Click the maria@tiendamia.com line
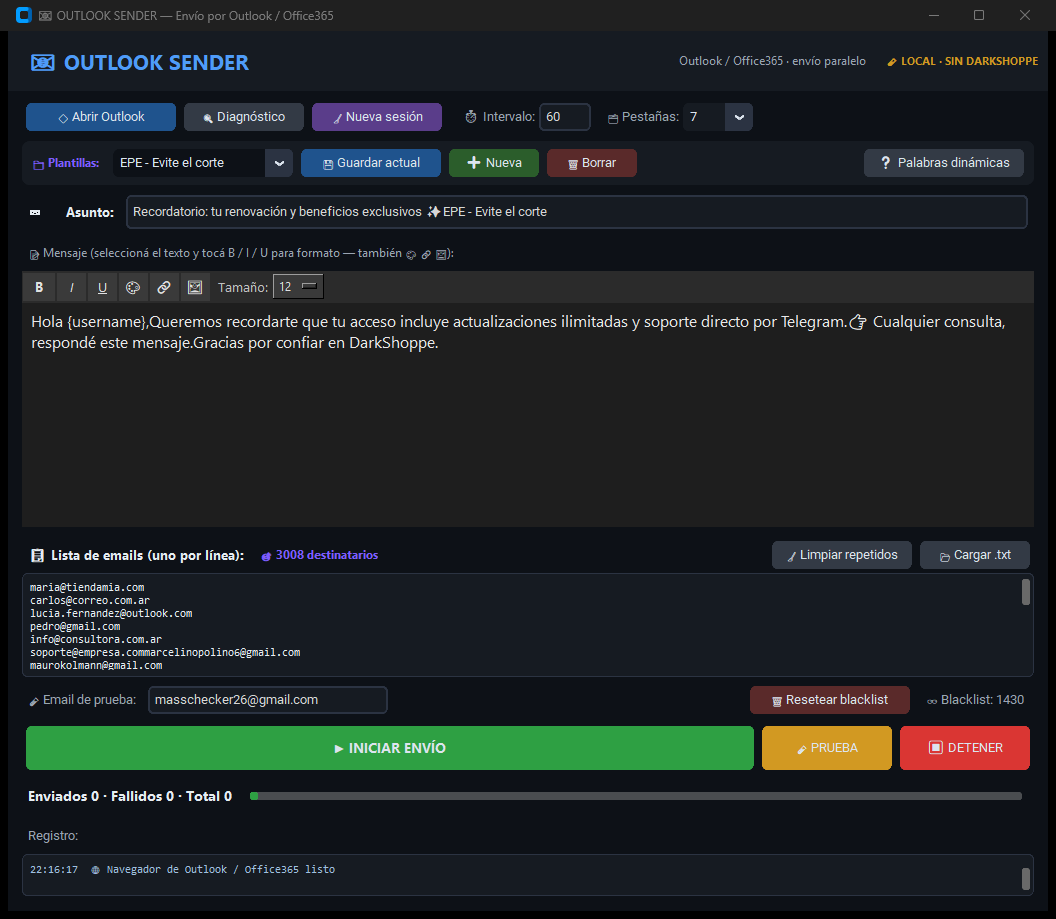 pos(87,588)
